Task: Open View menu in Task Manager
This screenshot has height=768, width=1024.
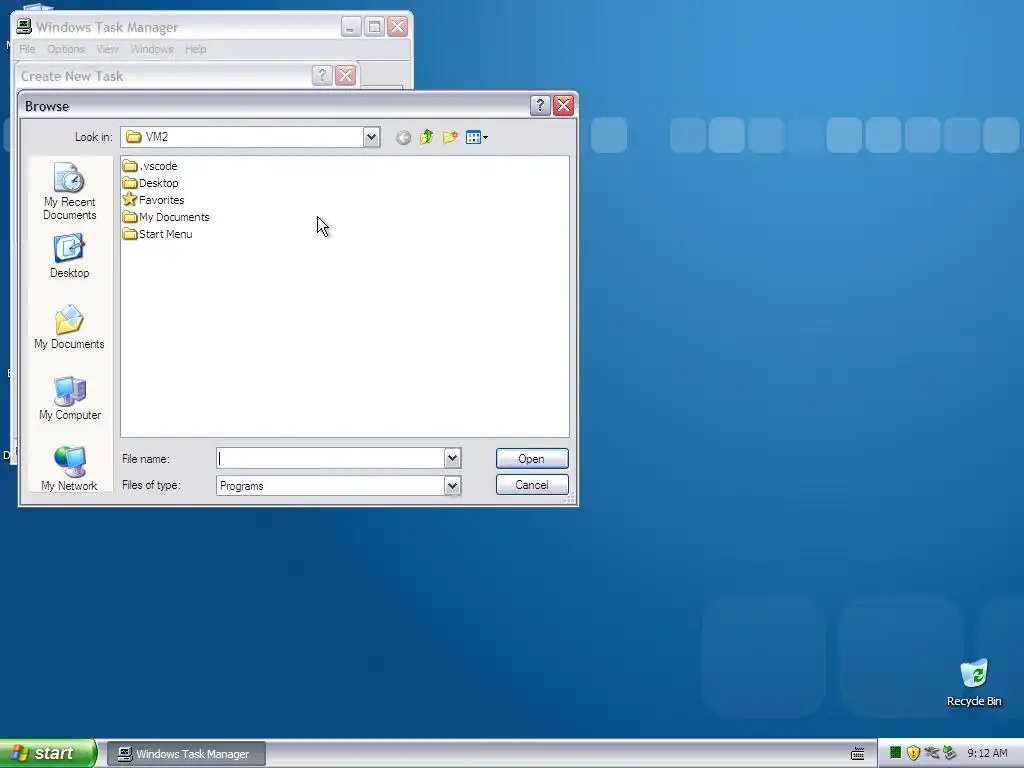Action: 107,49
